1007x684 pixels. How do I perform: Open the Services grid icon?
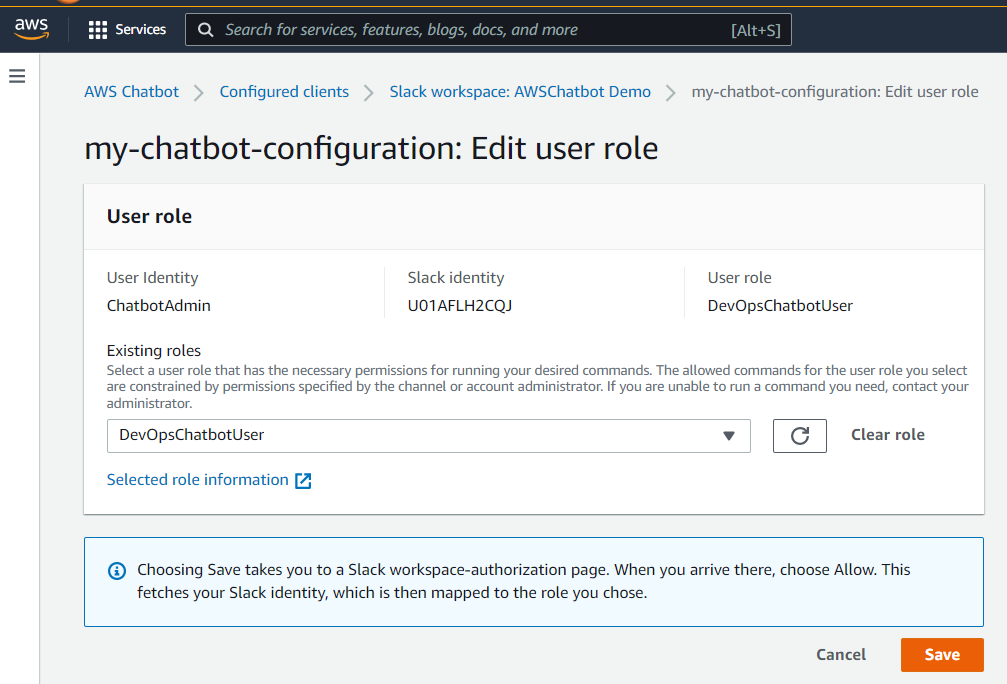point(97,29)
